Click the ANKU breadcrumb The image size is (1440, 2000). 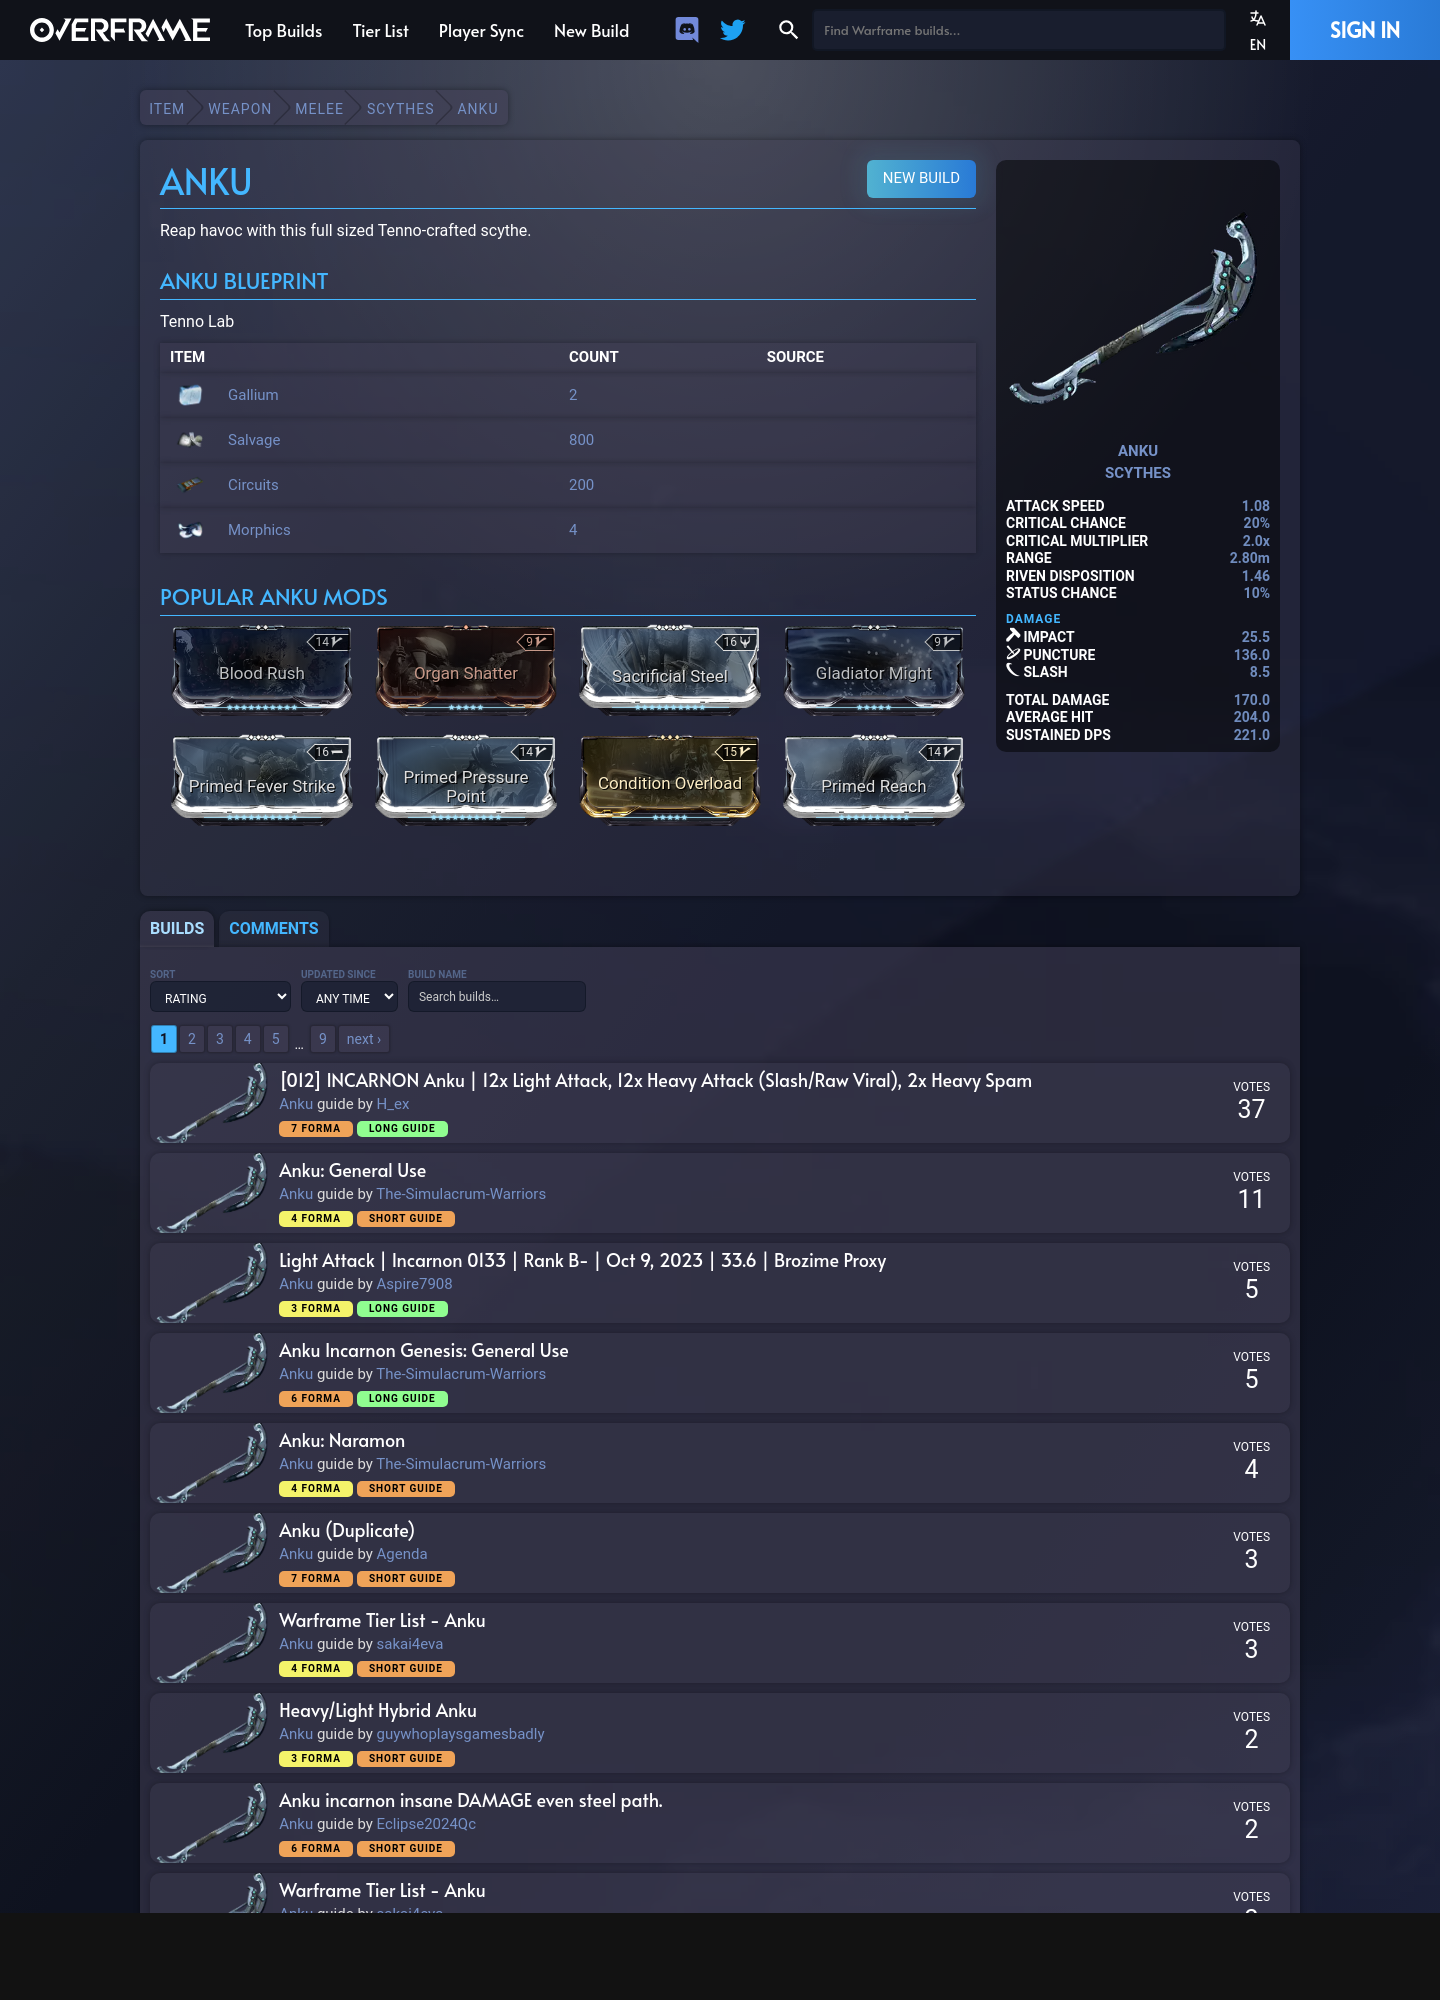click(x=478, y=109)
